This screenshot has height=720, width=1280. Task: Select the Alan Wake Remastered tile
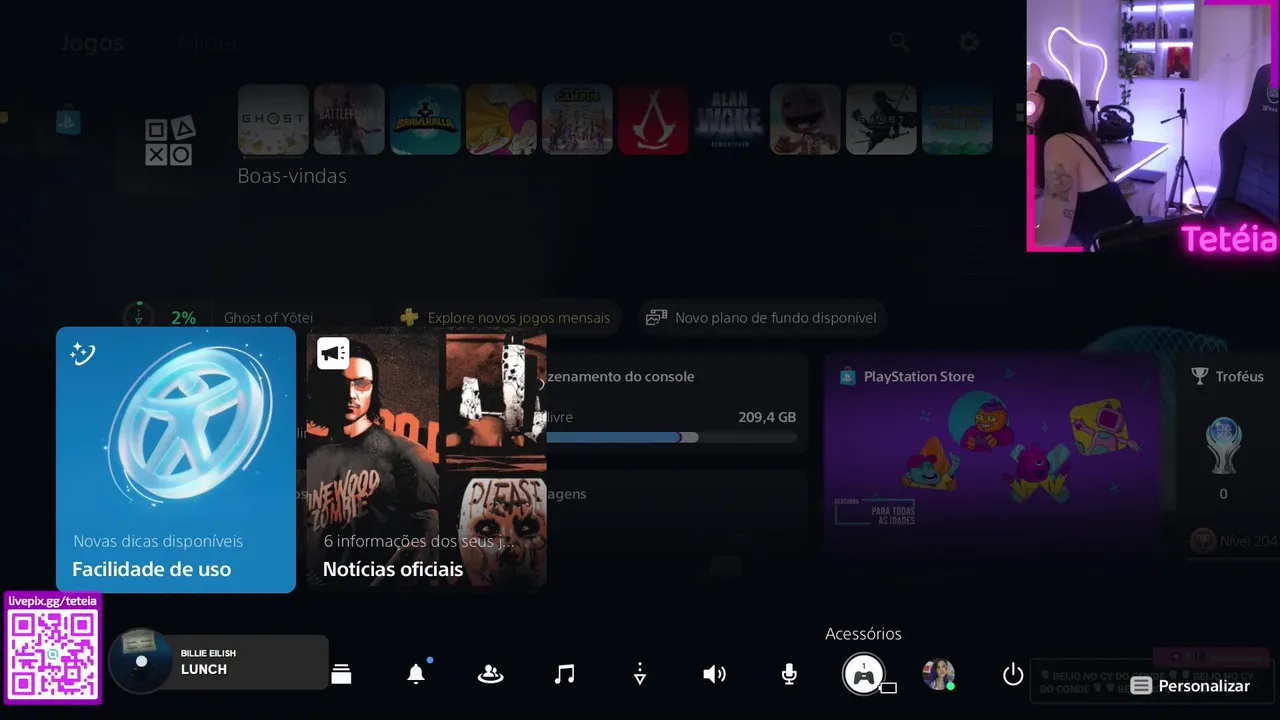729,119
